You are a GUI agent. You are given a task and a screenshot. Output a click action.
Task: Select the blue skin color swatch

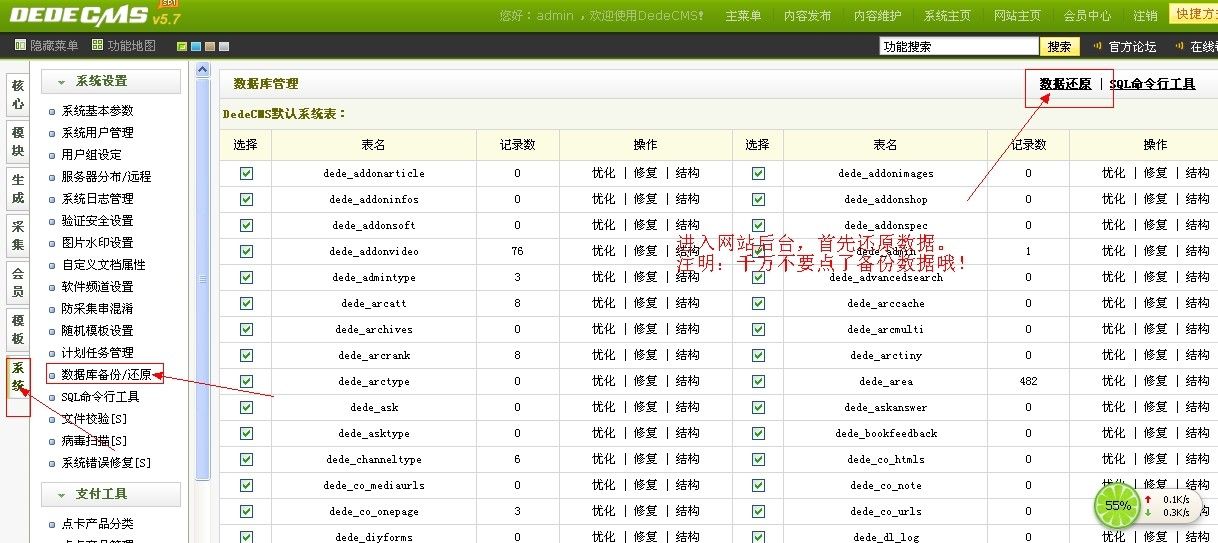(195, 47)
